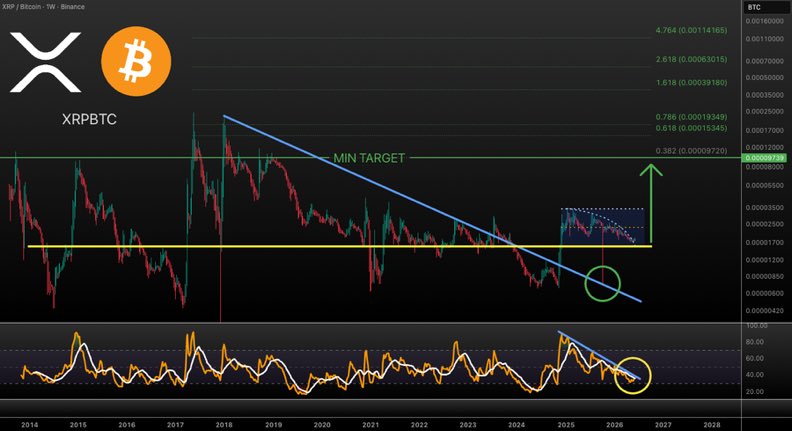Click price axis value 0.00002500
Viewport: 792px width, 431px height.
point(765,224)
